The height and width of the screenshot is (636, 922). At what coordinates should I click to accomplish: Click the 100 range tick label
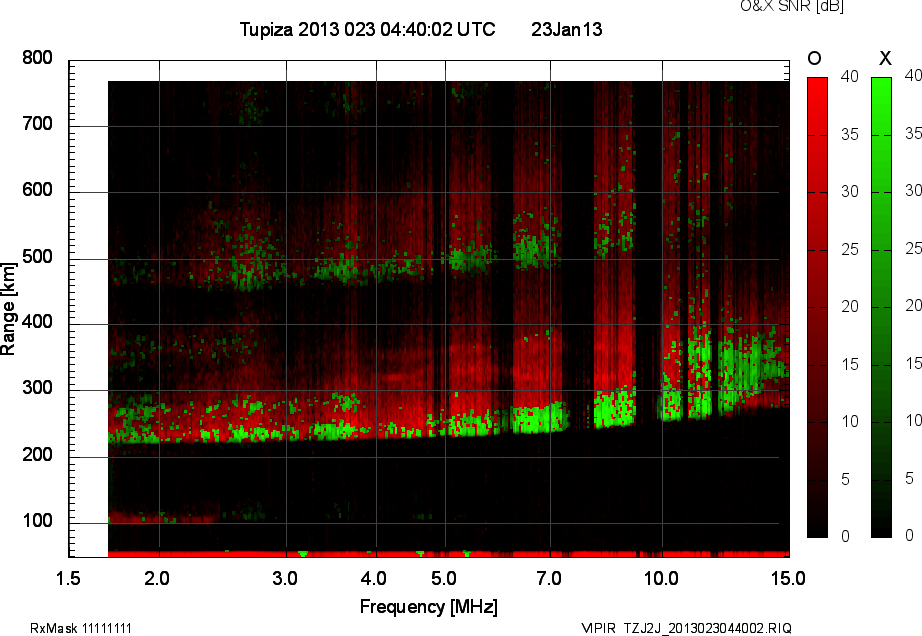pyautogui.click(x=37, y=521)
